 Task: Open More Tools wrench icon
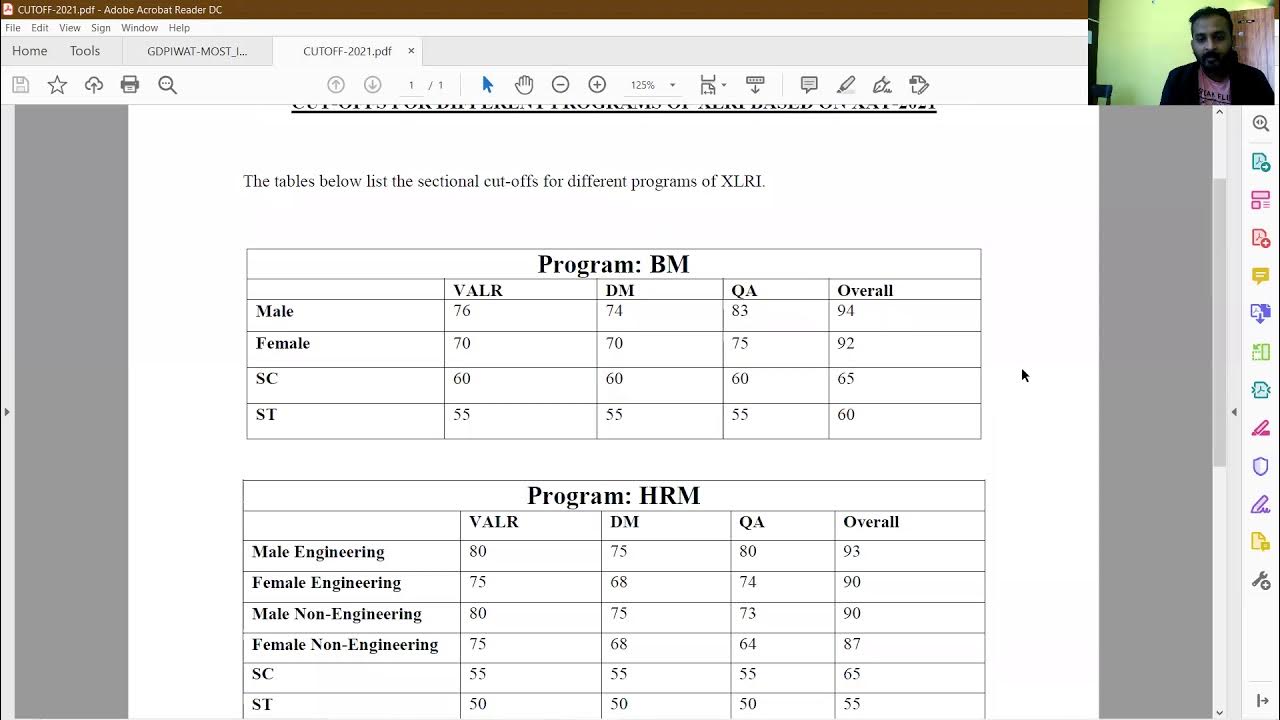tap(1261, 581)
